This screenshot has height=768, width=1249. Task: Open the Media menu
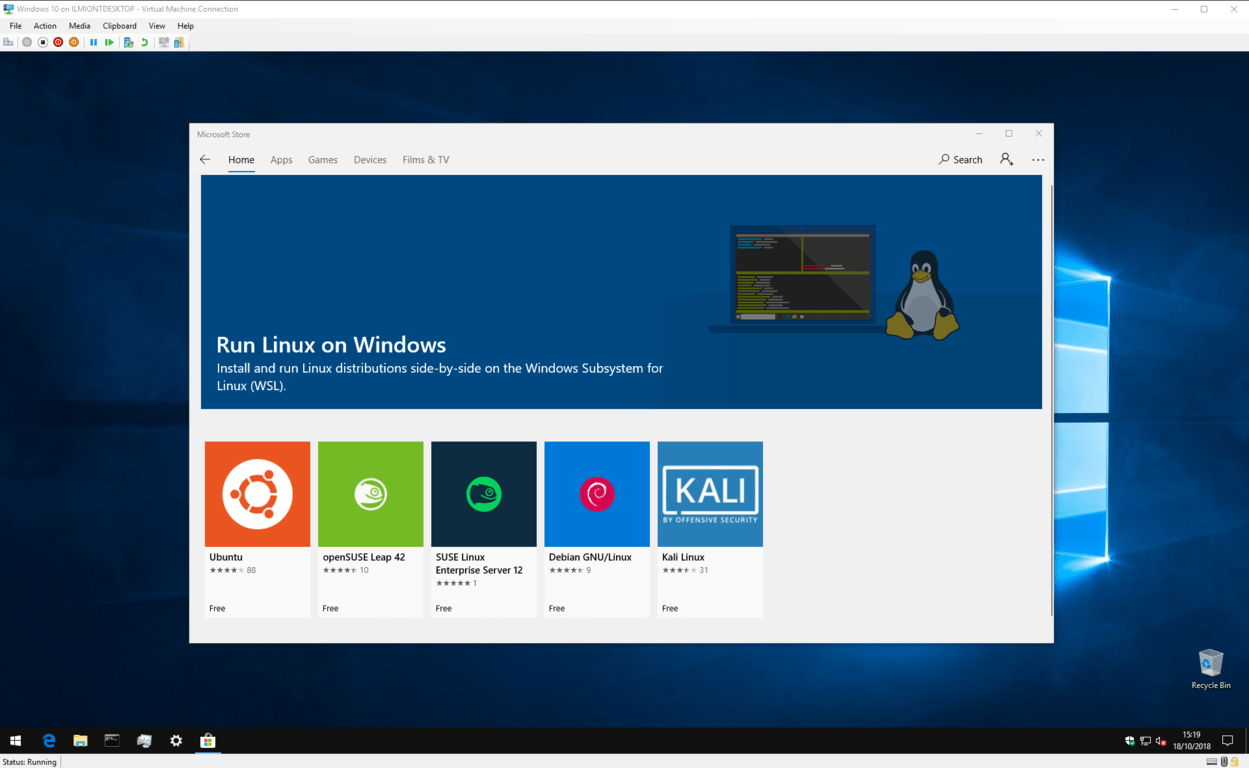(79, 26)
